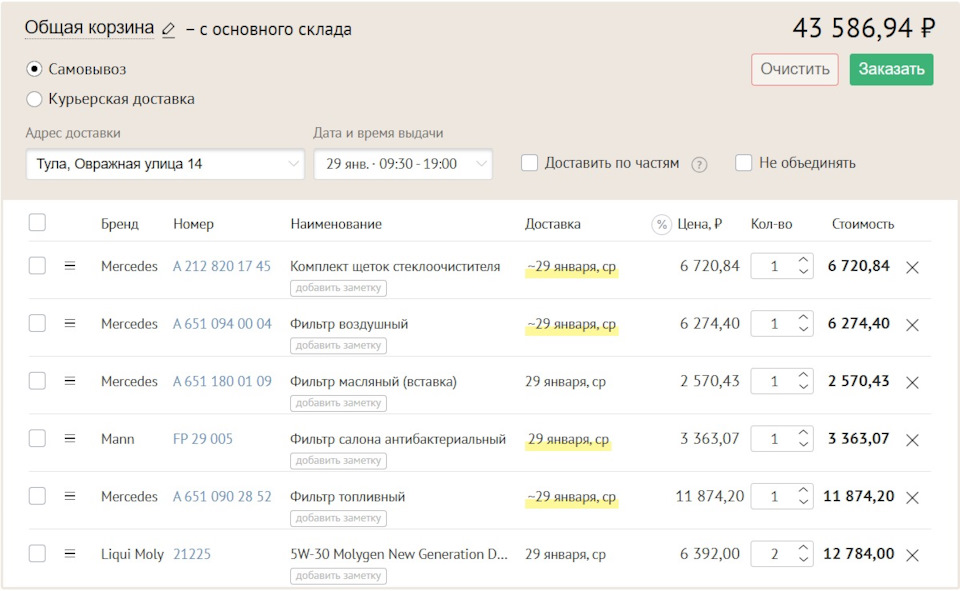960x591 pixels.
Task: Remove the Фильтр масляный (вставка) row
Action: tap(912, 382)
